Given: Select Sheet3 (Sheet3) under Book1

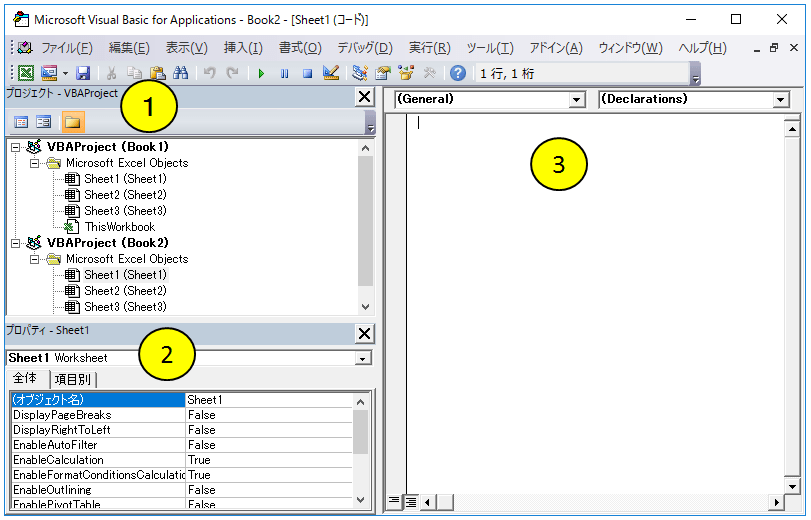Looking at the screenshot, I should 125,211.
